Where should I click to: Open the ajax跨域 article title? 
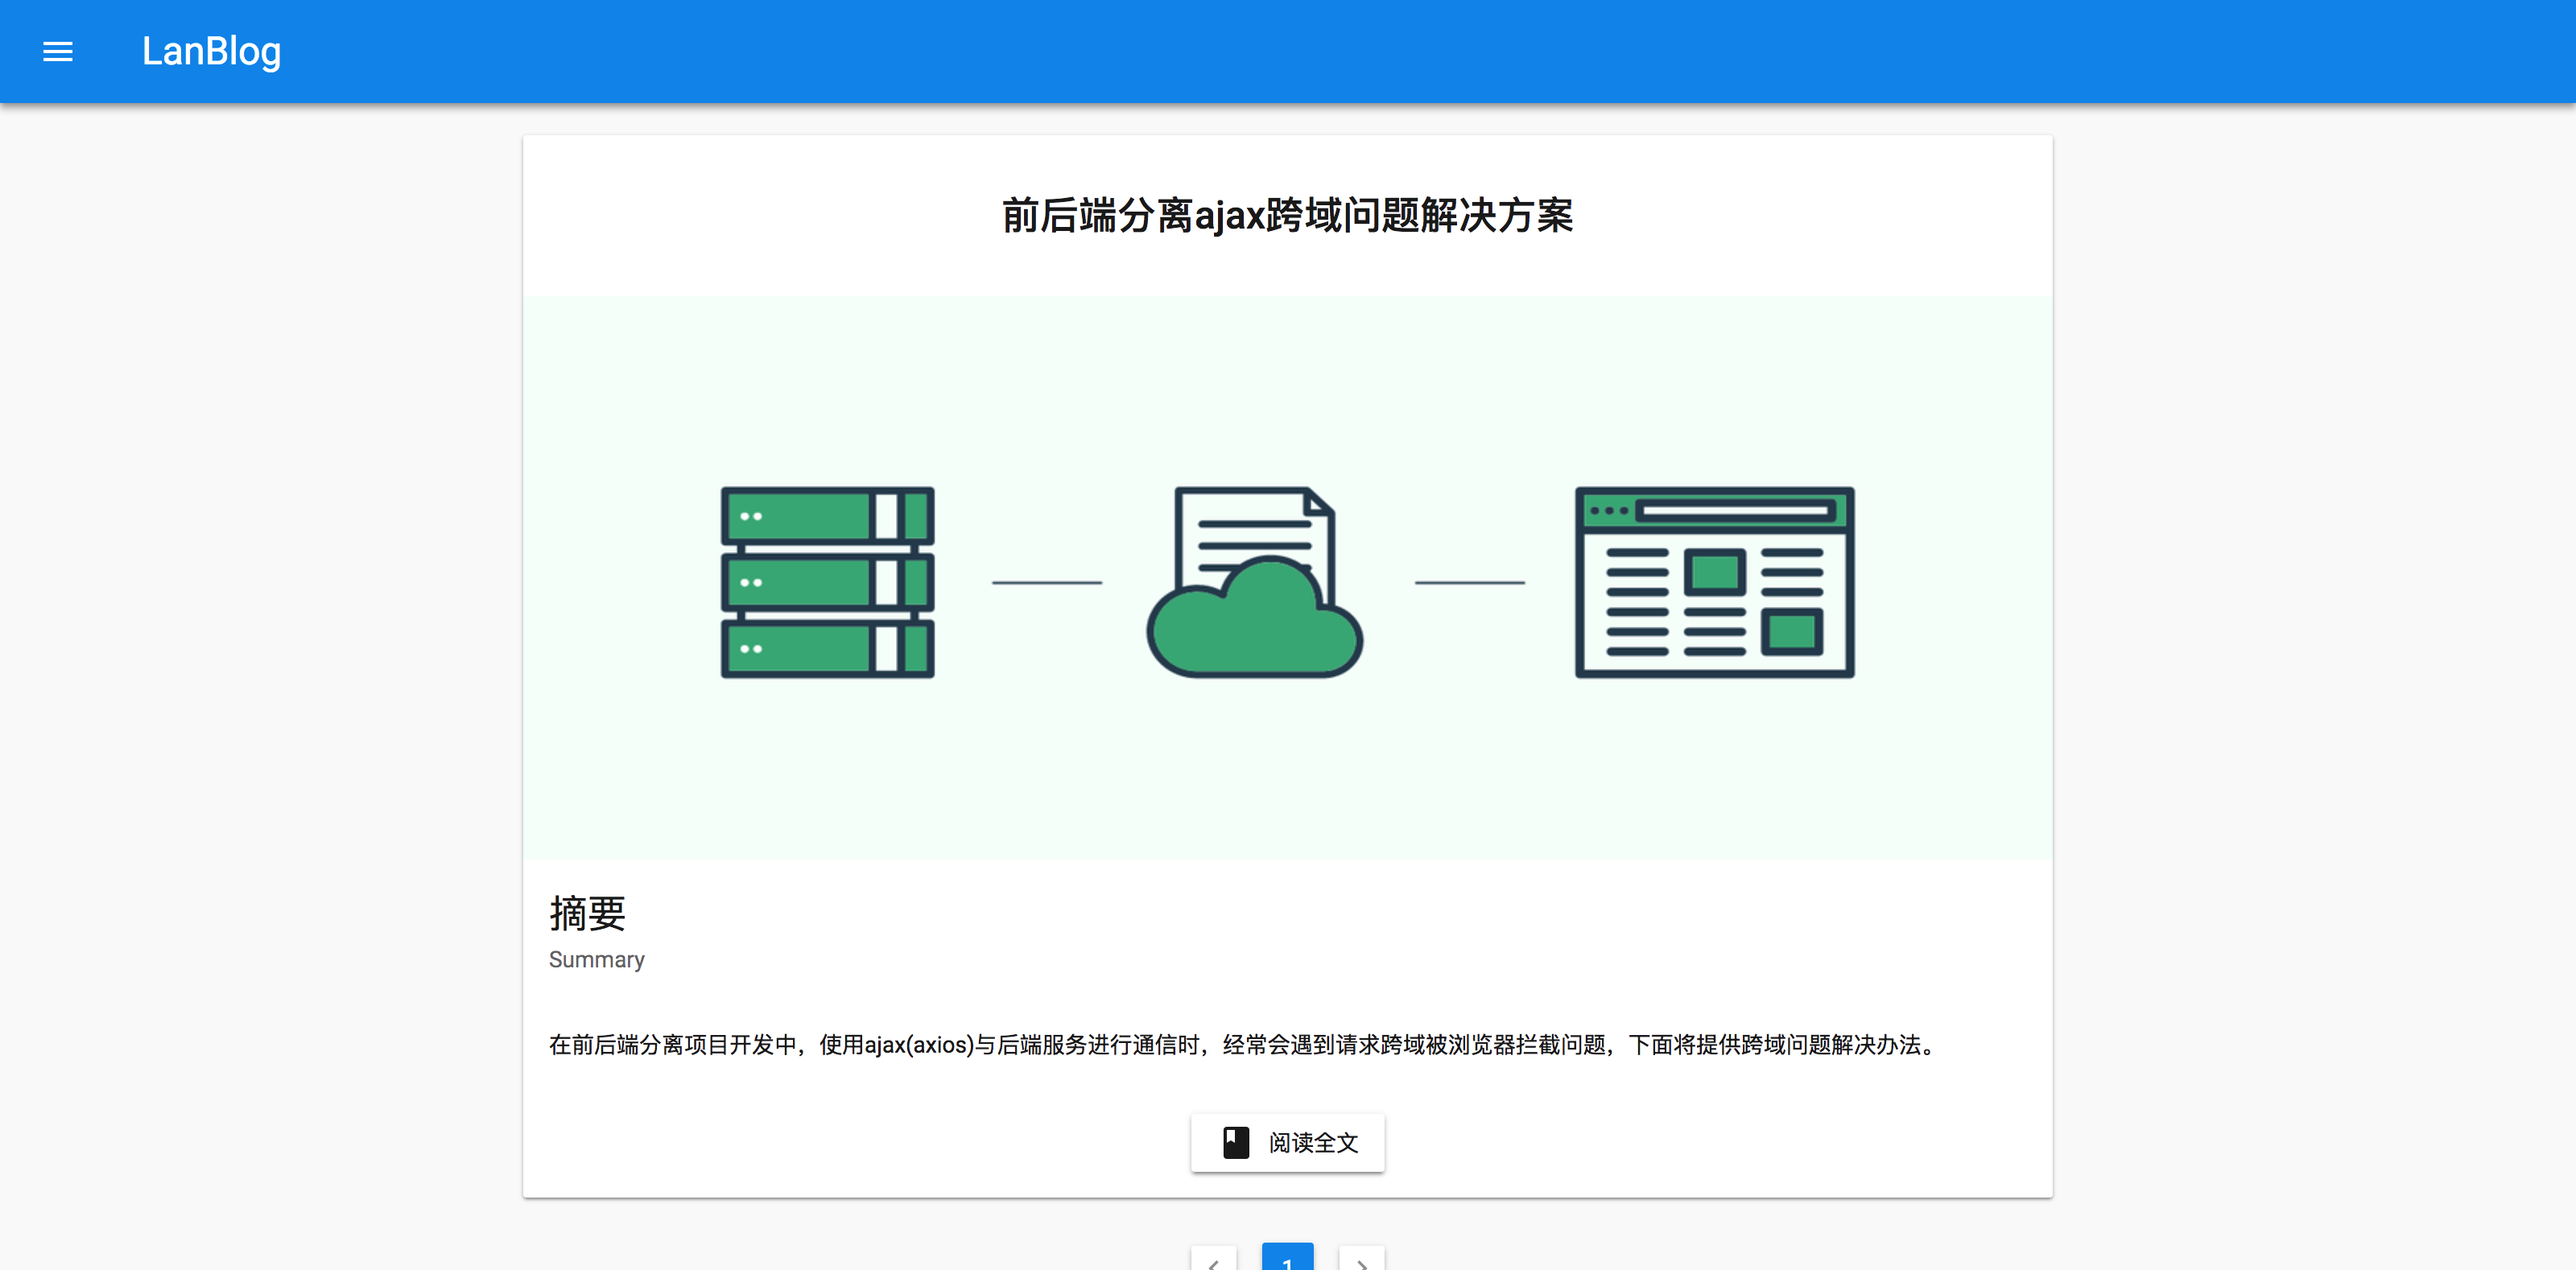click(x=1287, y=215)
